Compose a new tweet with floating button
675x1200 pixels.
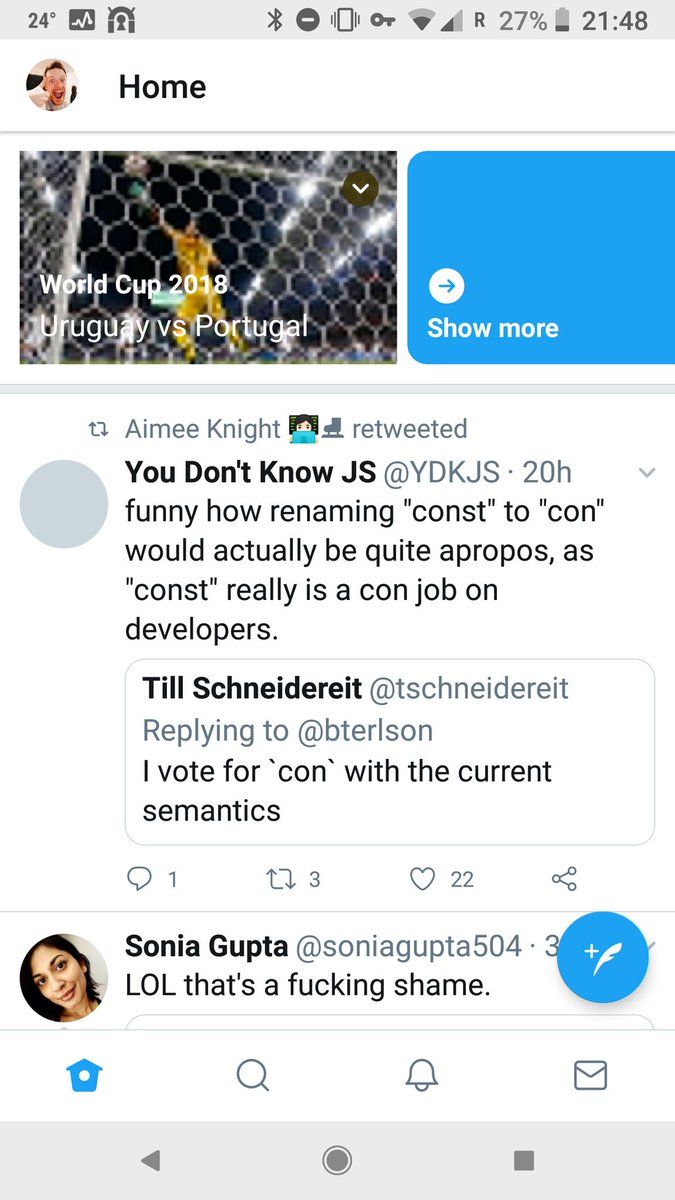602,957
